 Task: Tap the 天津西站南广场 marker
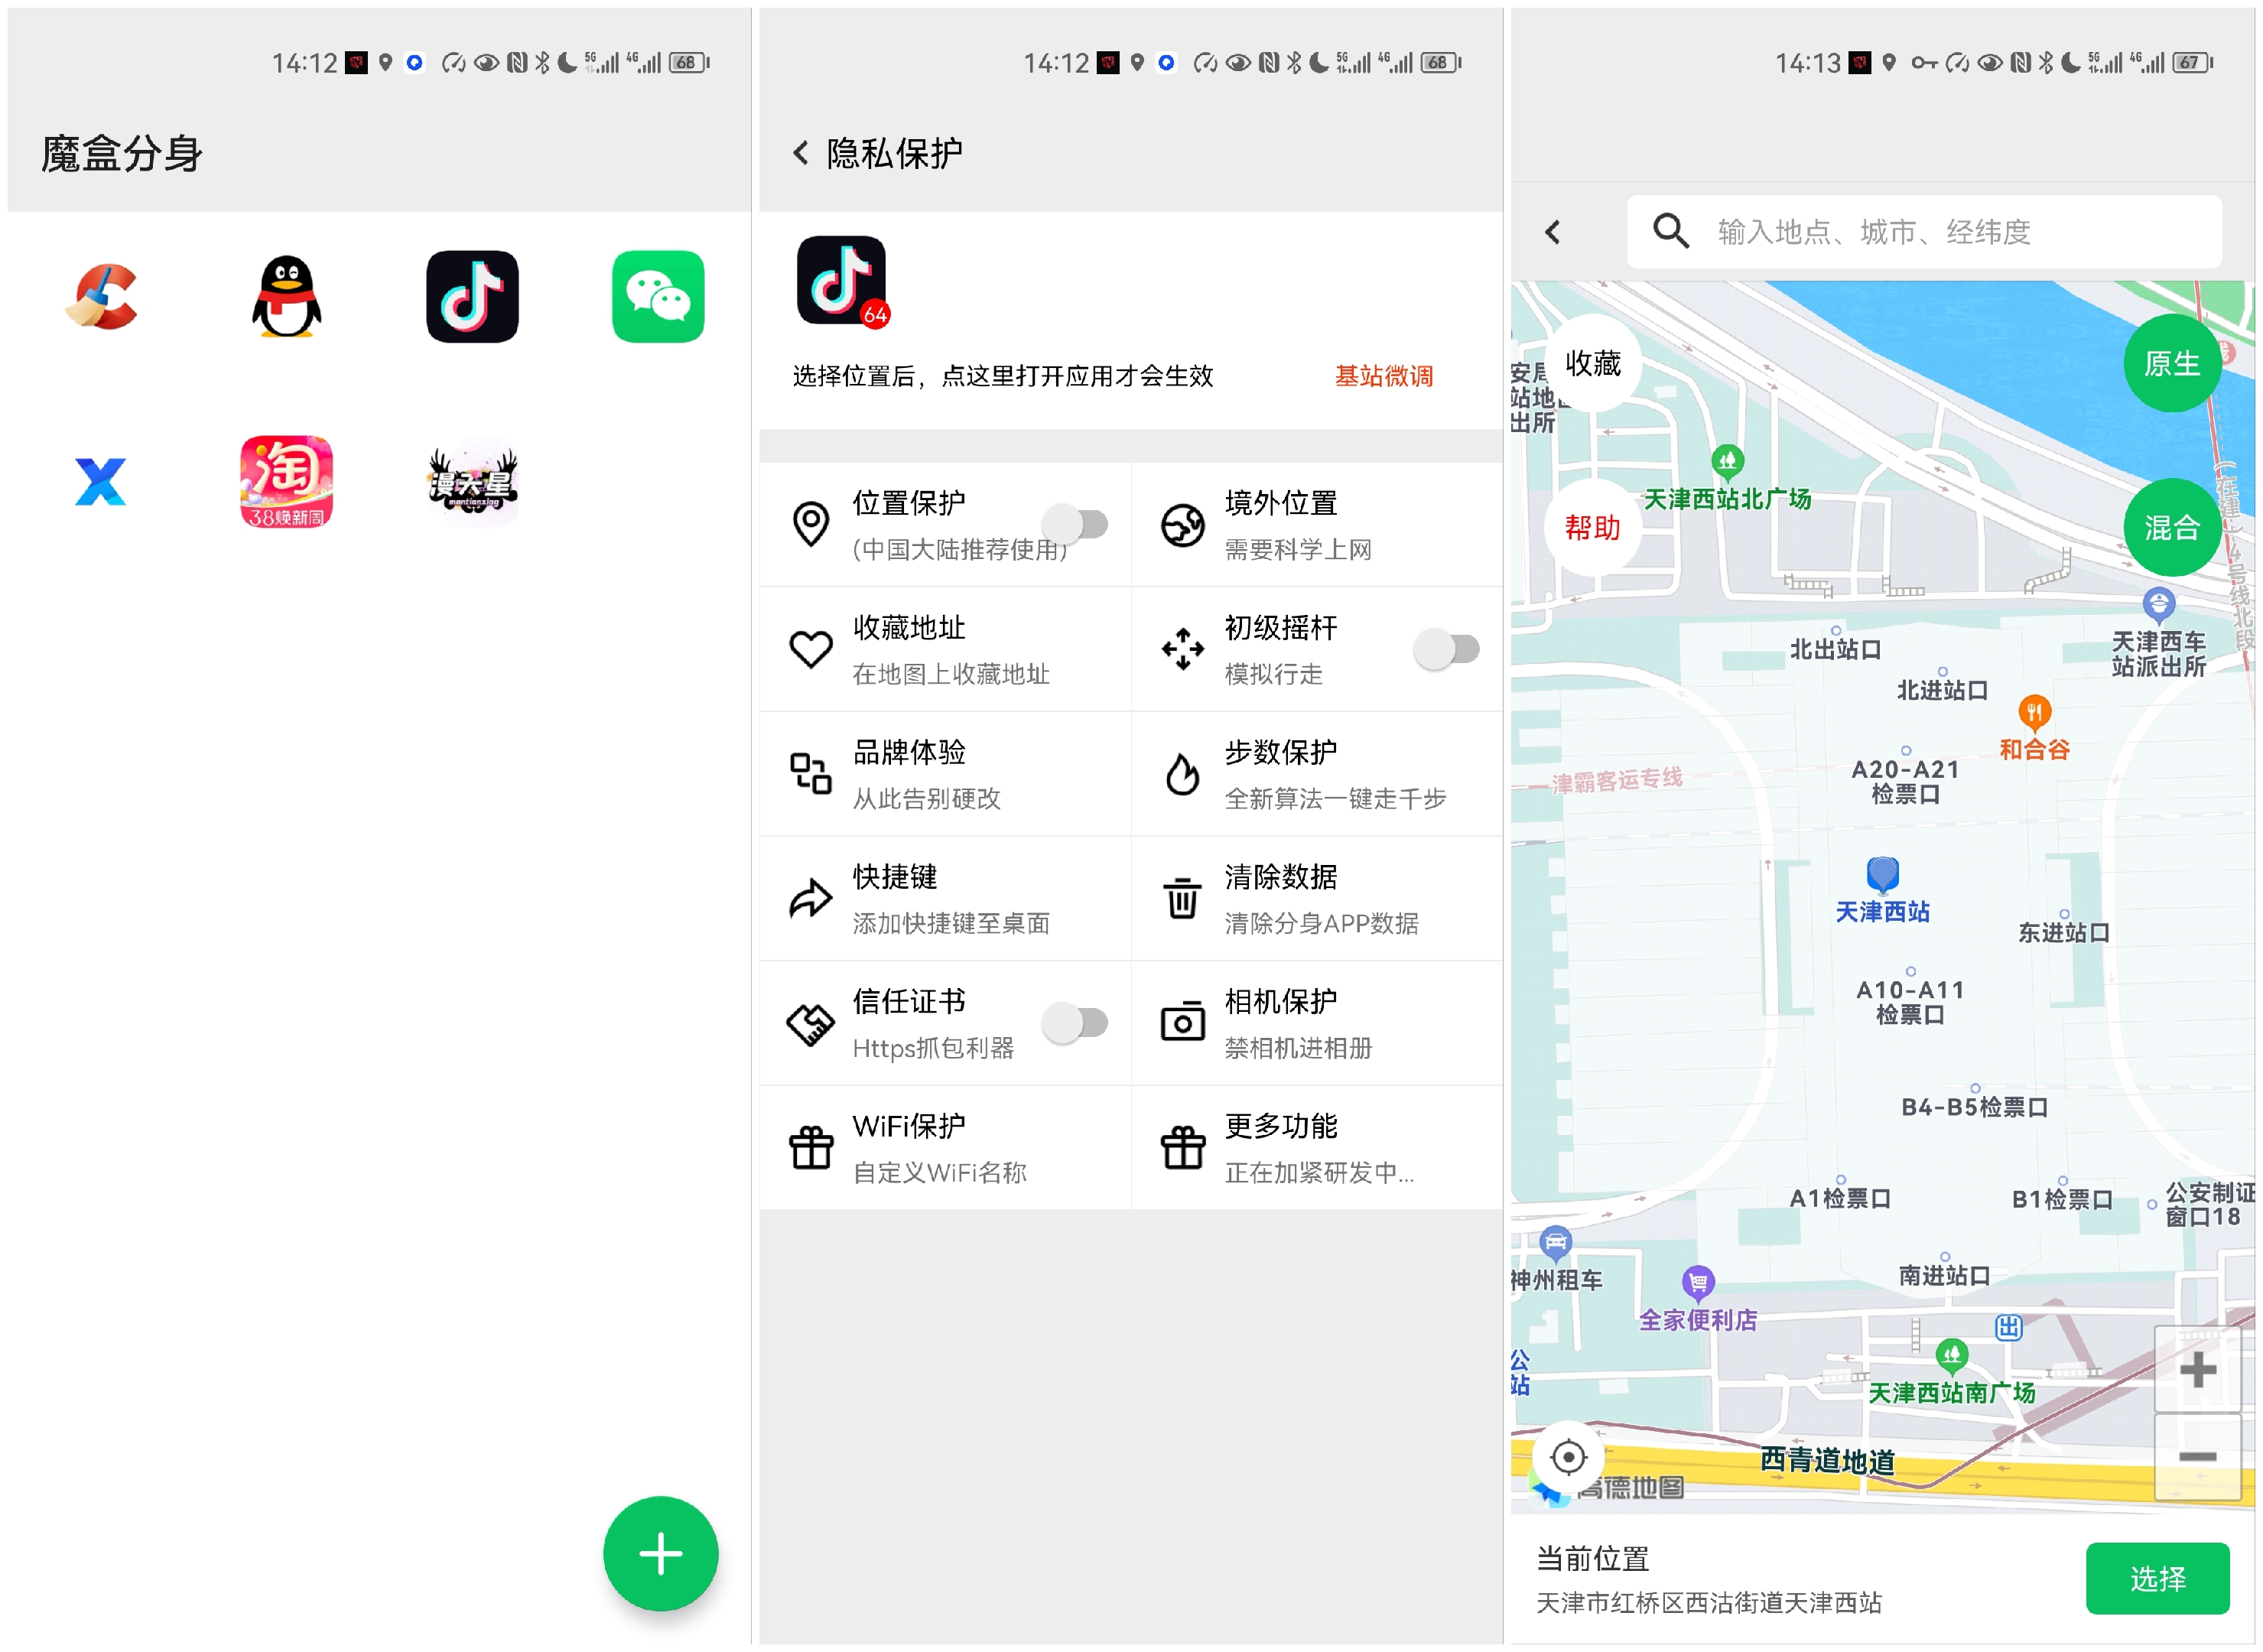[x=1952, y=1356]
